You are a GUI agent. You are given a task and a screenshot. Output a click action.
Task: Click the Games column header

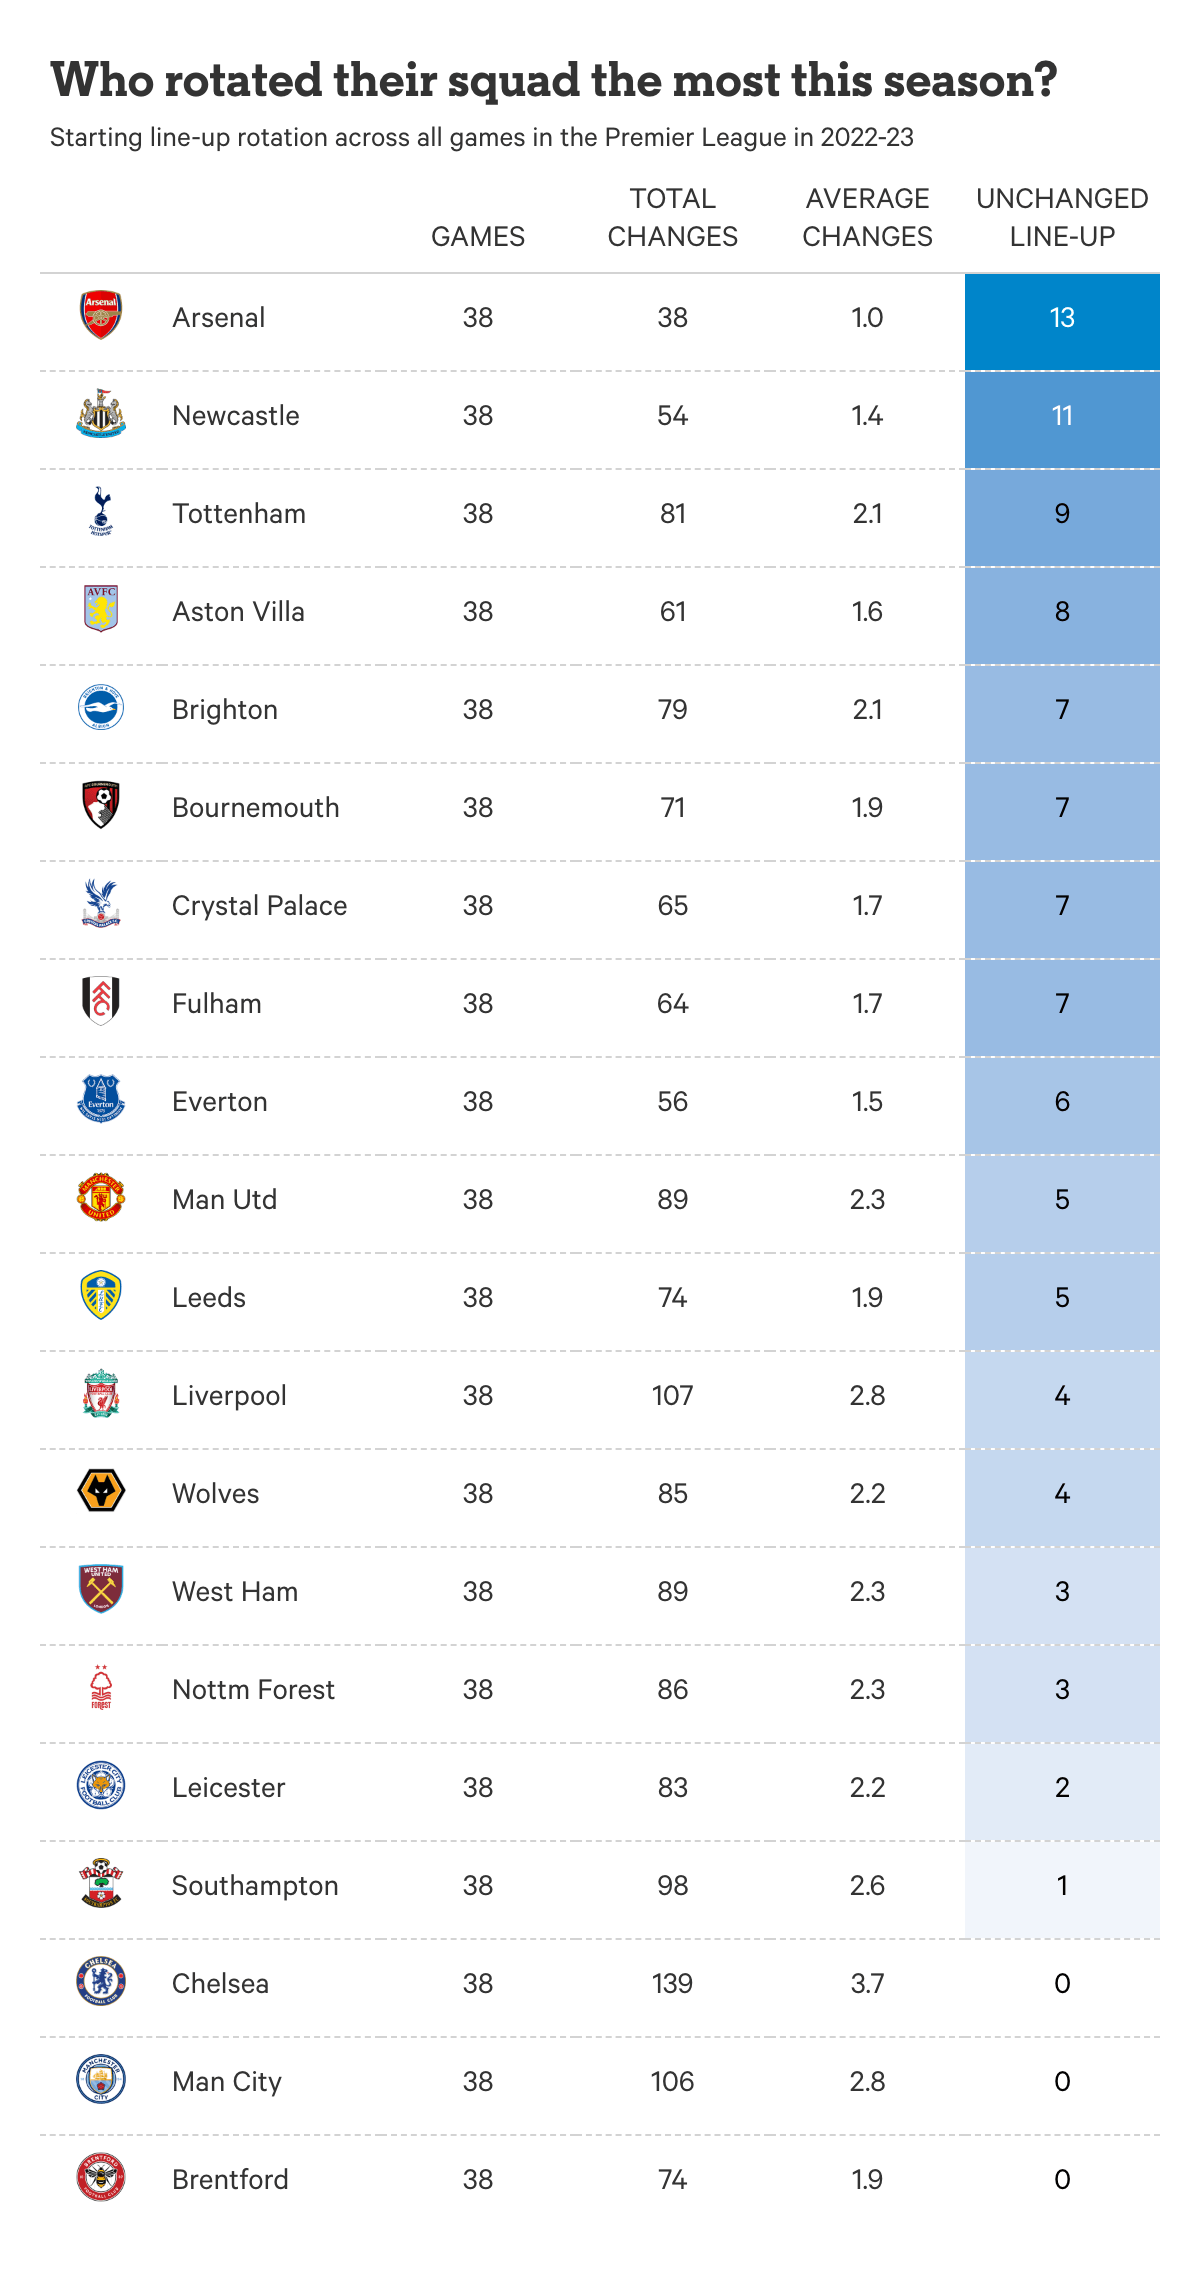click(478, 237)
